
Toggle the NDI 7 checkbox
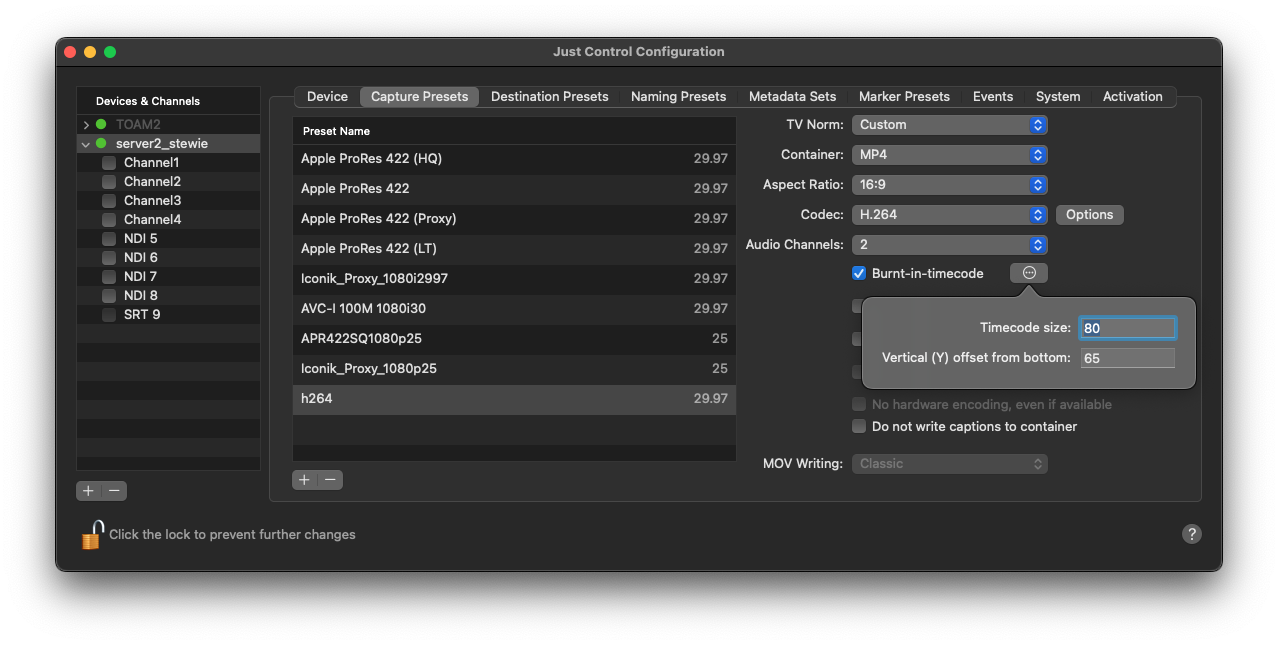[109, 277]
